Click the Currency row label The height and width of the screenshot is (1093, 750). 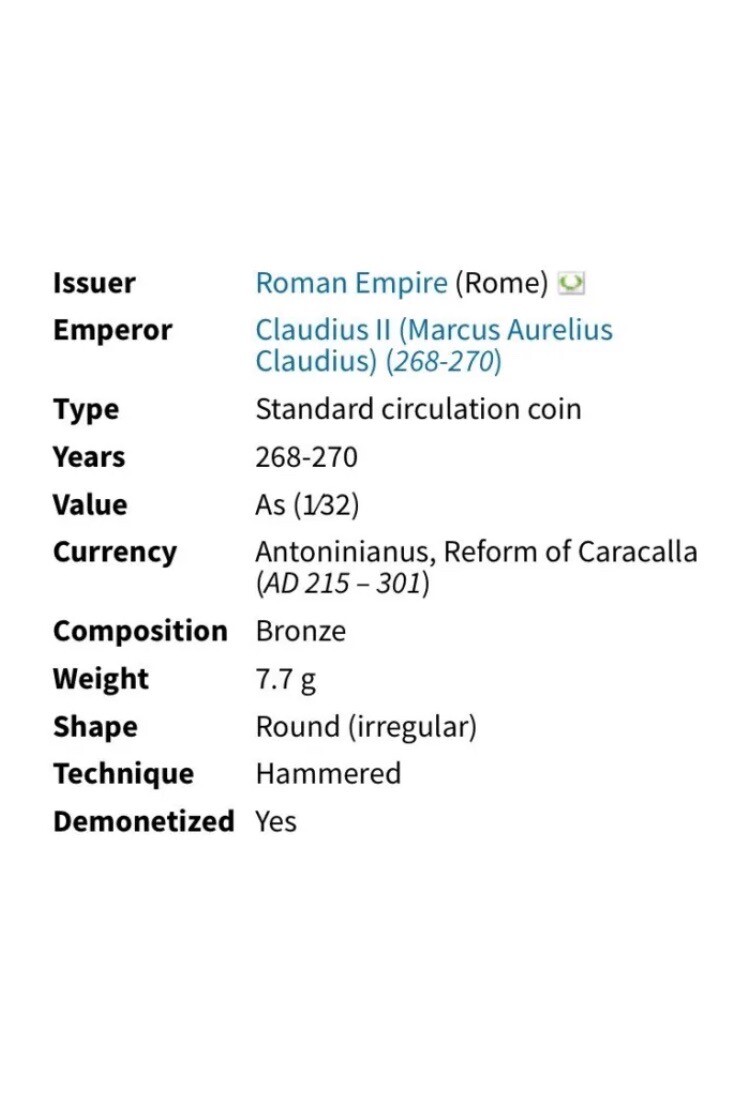(x=114, y=552)
